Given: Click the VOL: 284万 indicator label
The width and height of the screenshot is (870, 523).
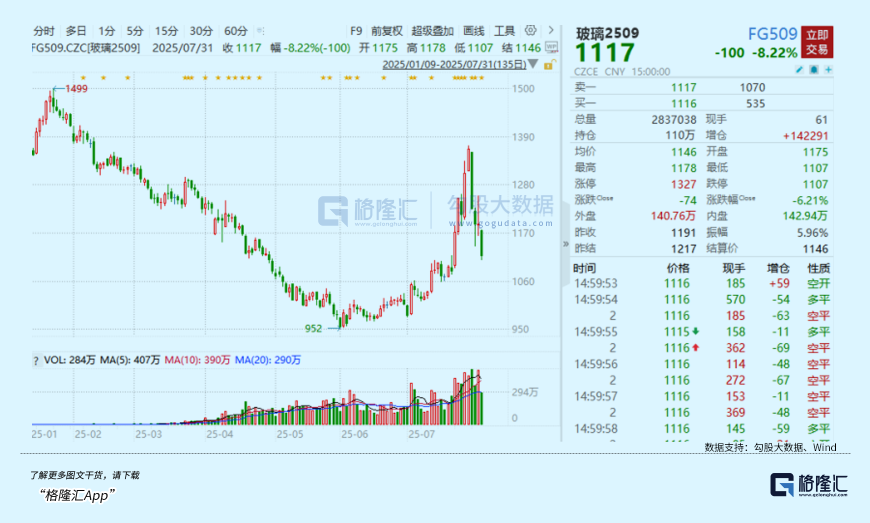Looking at the screenshot, I should [x=69, y=360].
